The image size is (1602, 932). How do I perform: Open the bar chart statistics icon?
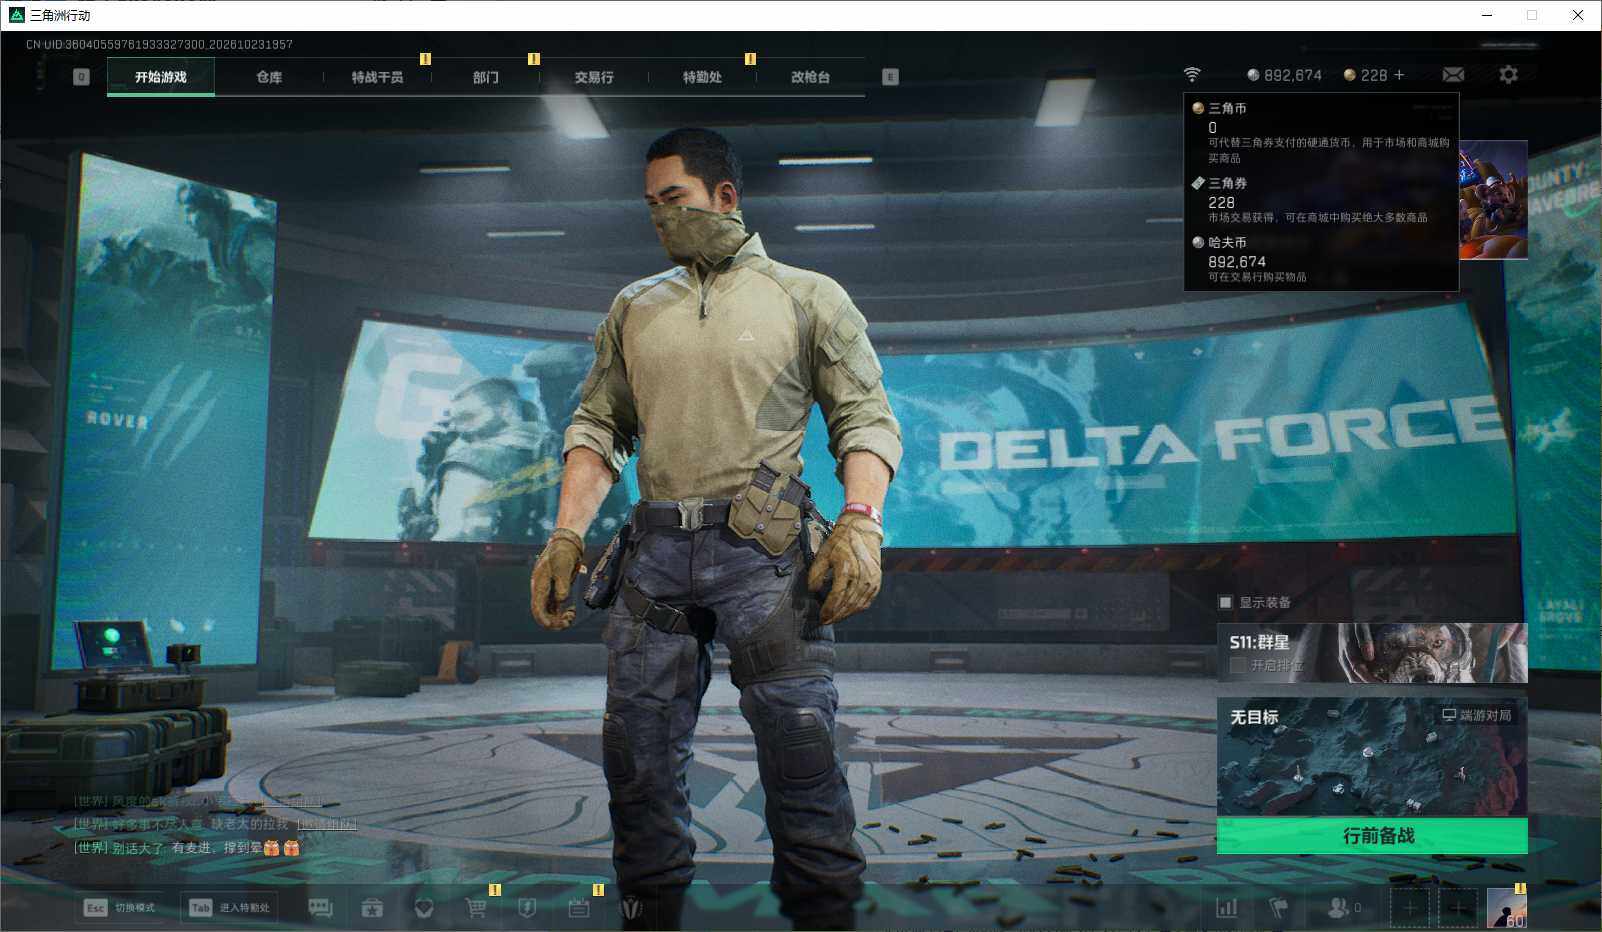pos(1226,907)
